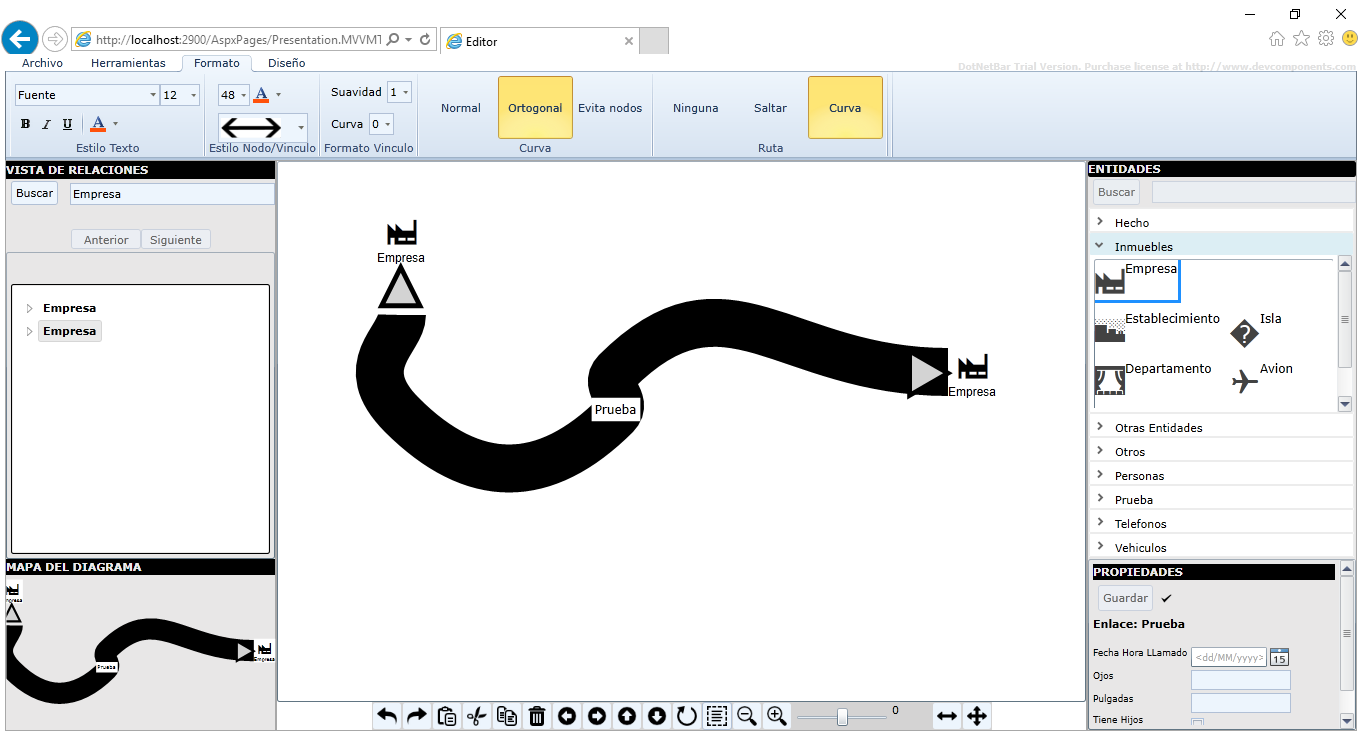Select Evita nodos curve mode
The height and width of the screenshot is (738, 1366).
point(610,108)
